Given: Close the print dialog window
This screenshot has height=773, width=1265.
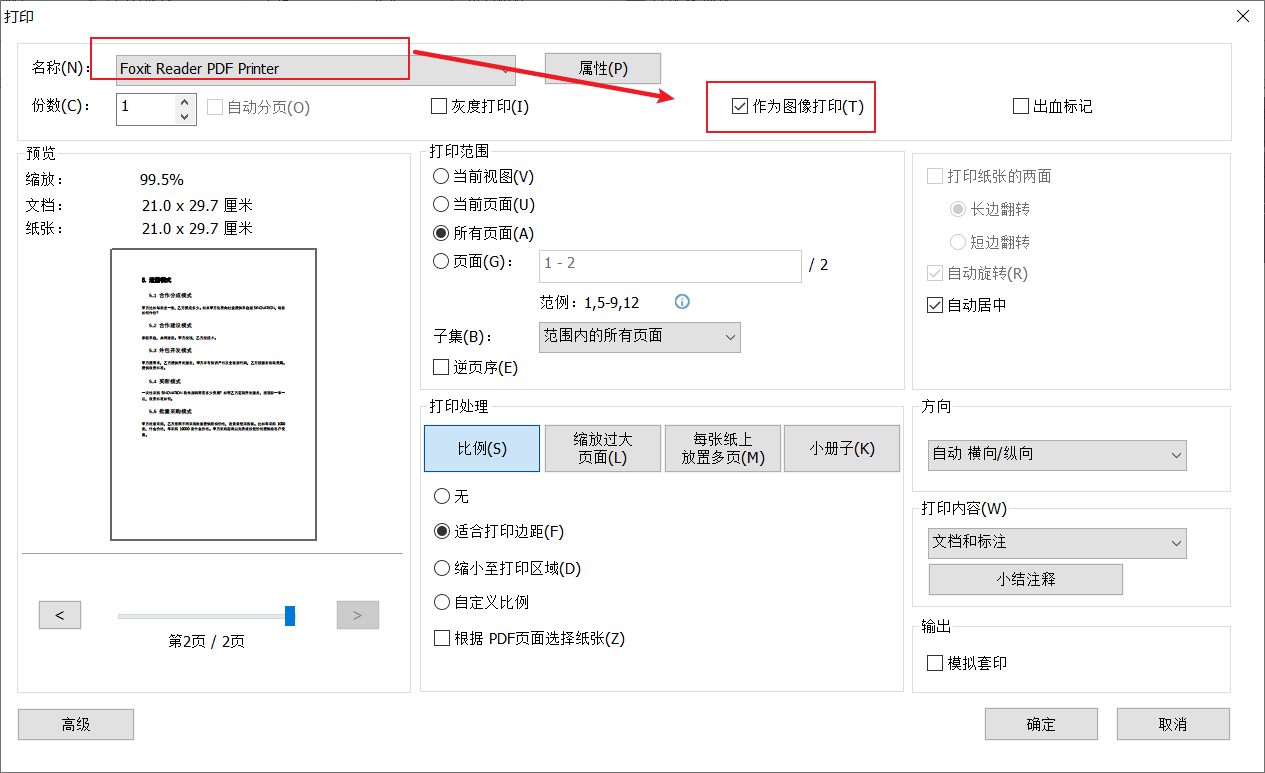Looking at the screenshot, I should (x=1242, y=16).
